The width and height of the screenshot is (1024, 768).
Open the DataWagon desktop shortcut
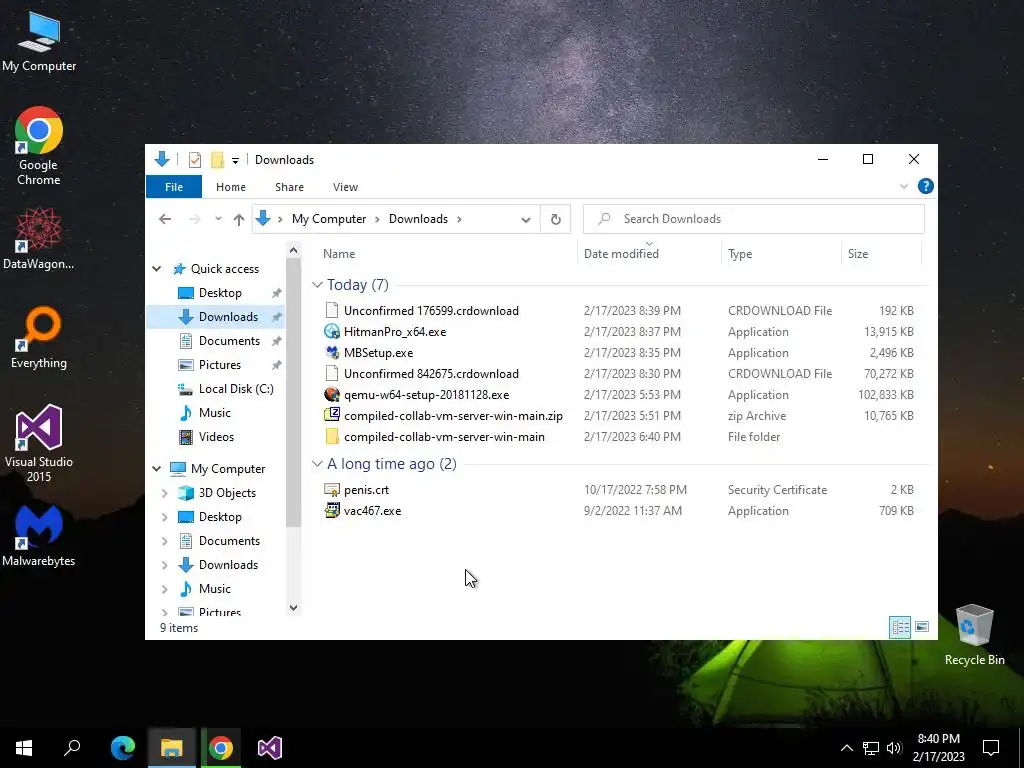(39, 238)
